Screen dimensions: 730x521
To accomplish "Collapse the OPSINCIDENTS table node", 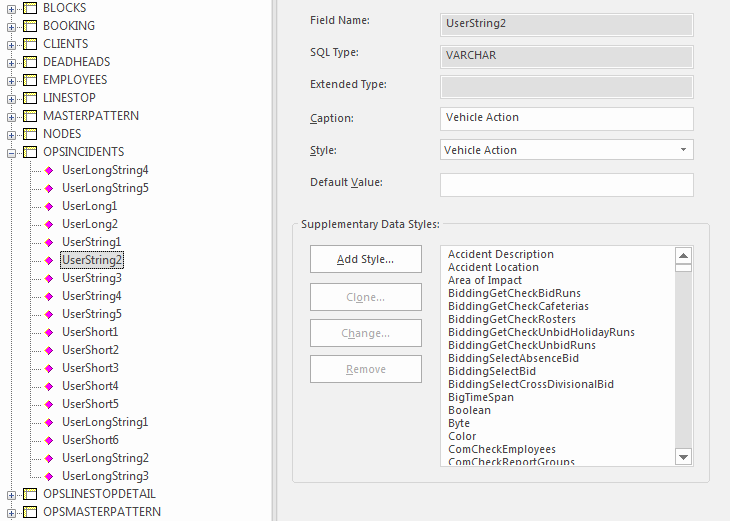I will tap(11, 154).
